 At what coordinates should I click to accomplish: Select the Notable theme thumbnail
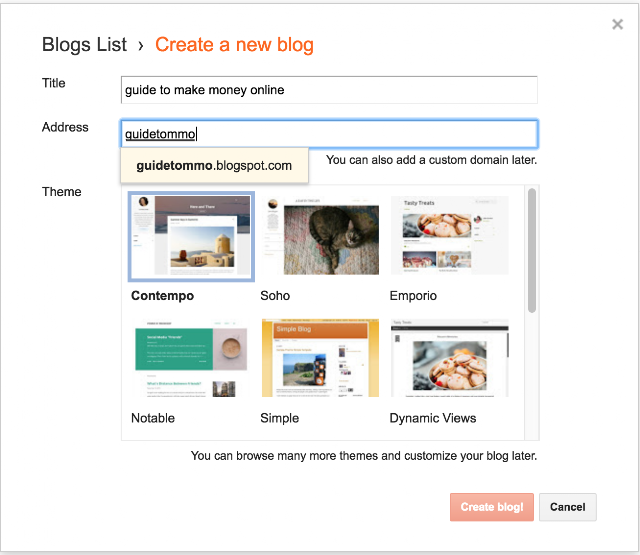[x=191, y=358]
